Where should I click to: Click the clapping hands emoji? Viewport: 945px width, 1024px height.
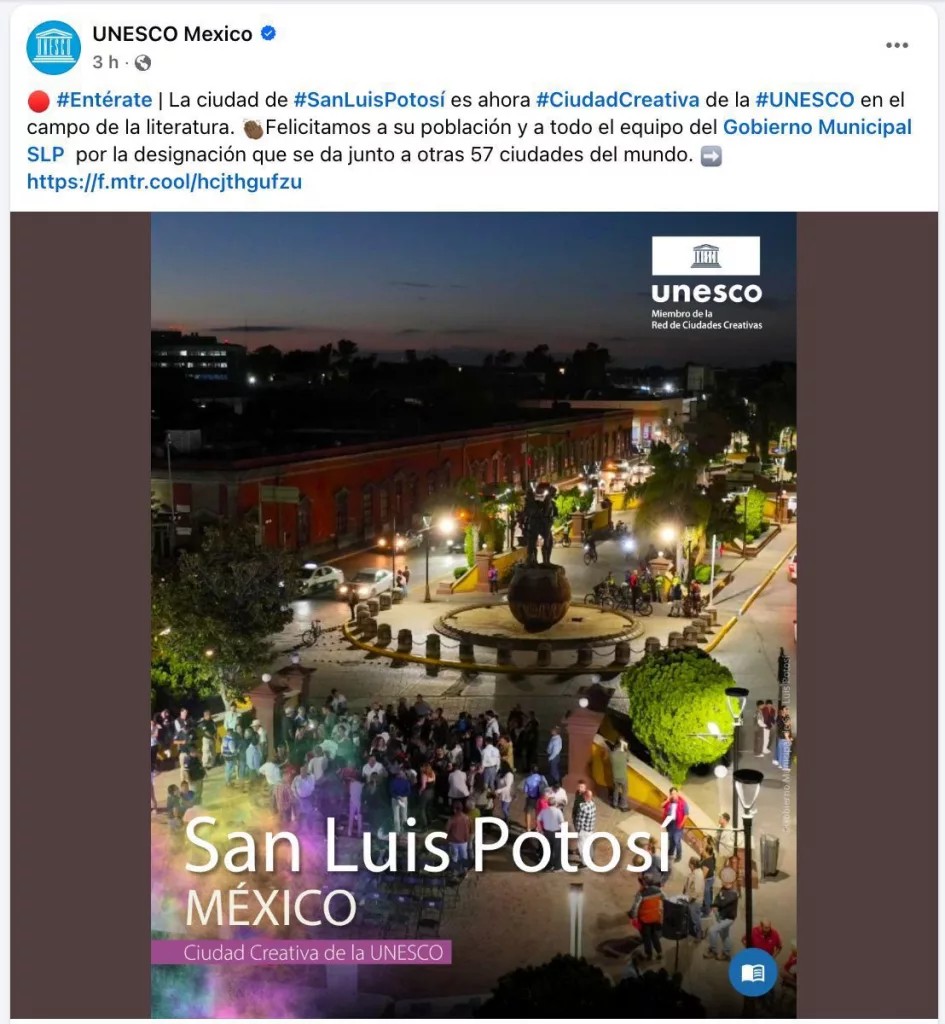[253, 128]
